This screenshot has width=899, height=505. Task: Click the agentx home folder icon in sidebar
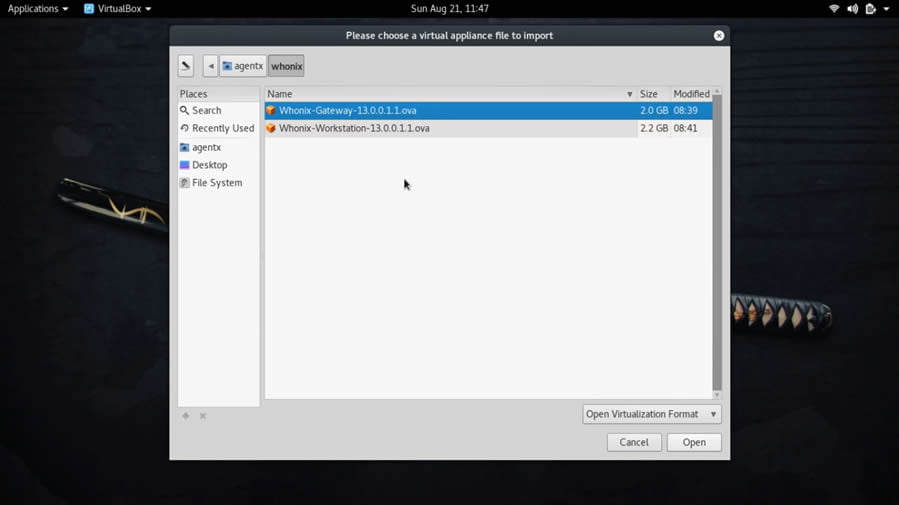184,147
